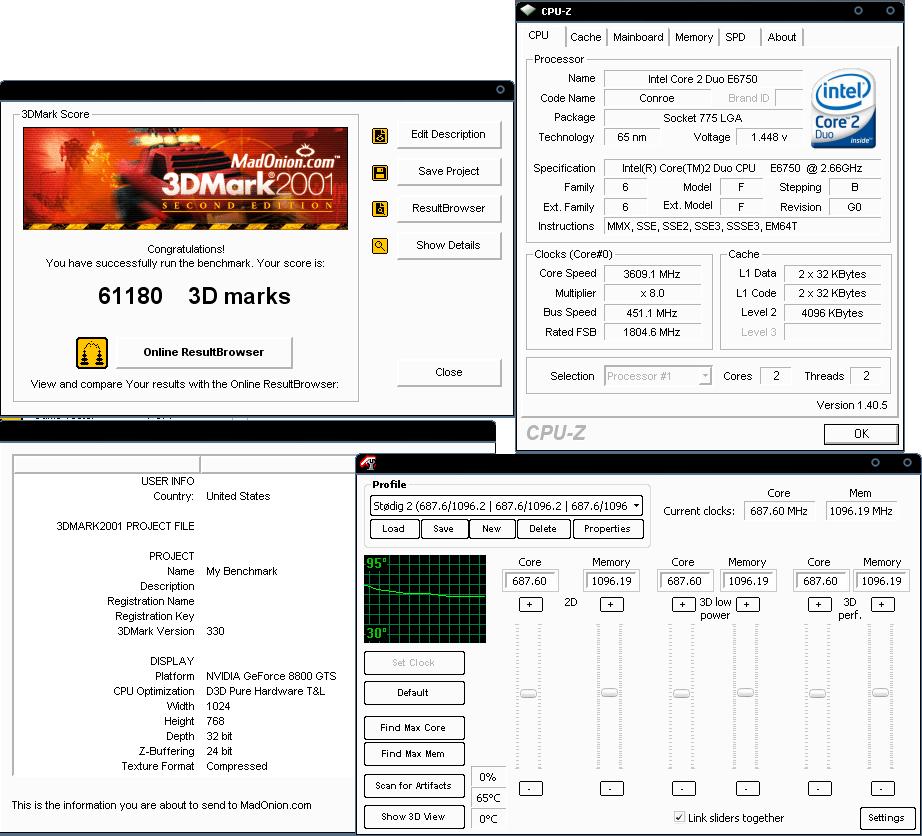Click the CPU-Z title bar icon
922x836 pixels.
coord(528,10)
